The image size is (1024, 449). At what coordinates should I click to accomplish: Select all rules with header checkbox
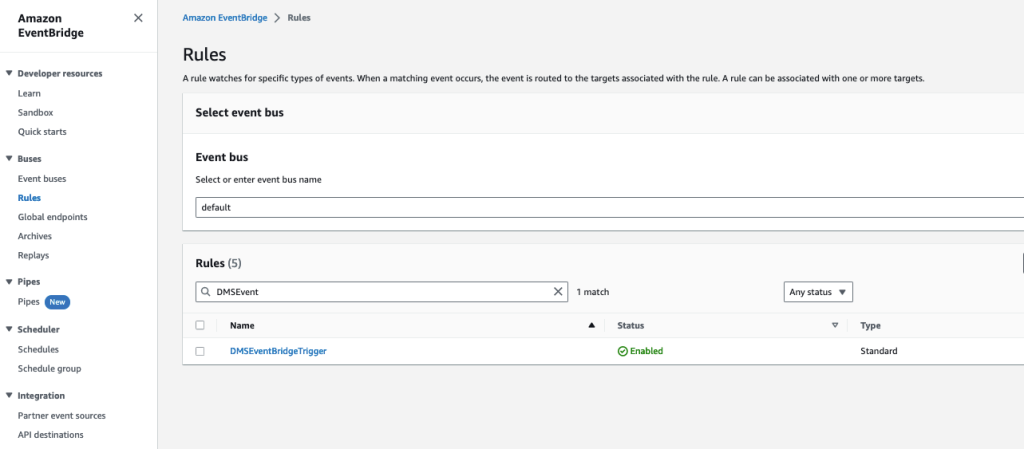tap(200, 325)
